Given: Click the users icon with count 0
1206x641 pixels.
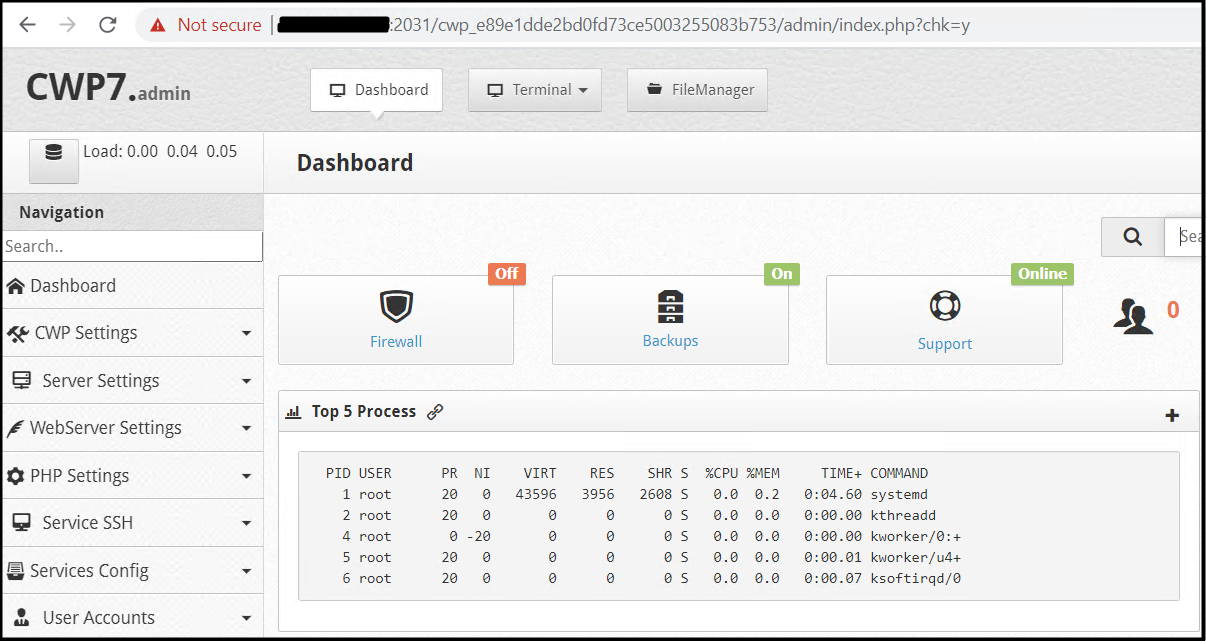Looking at the screenshot, I should 1133,316.
